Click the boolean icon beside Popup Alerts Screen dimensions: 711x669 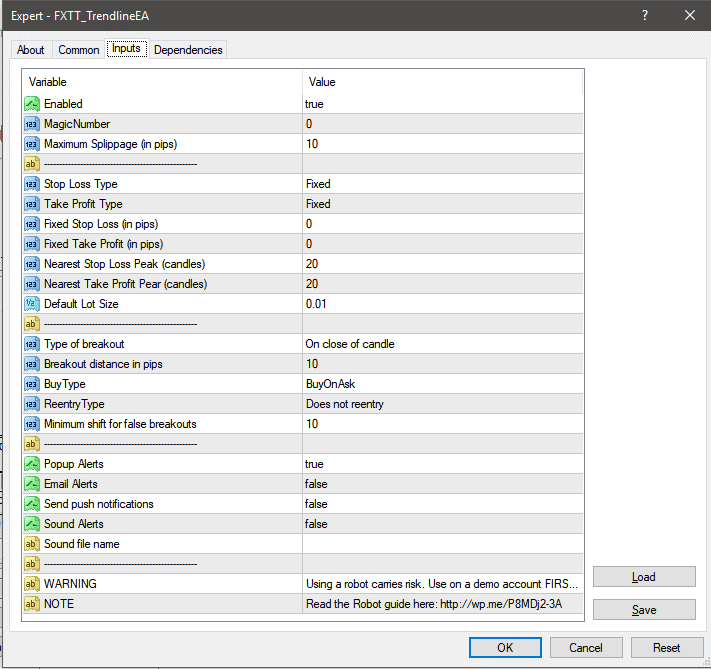pos(32,464)
